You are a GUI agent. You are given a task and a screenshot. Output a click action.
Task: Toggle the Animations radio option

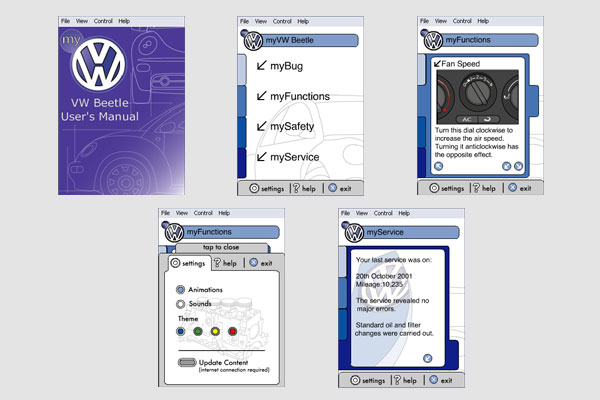(x=181, y=290)
